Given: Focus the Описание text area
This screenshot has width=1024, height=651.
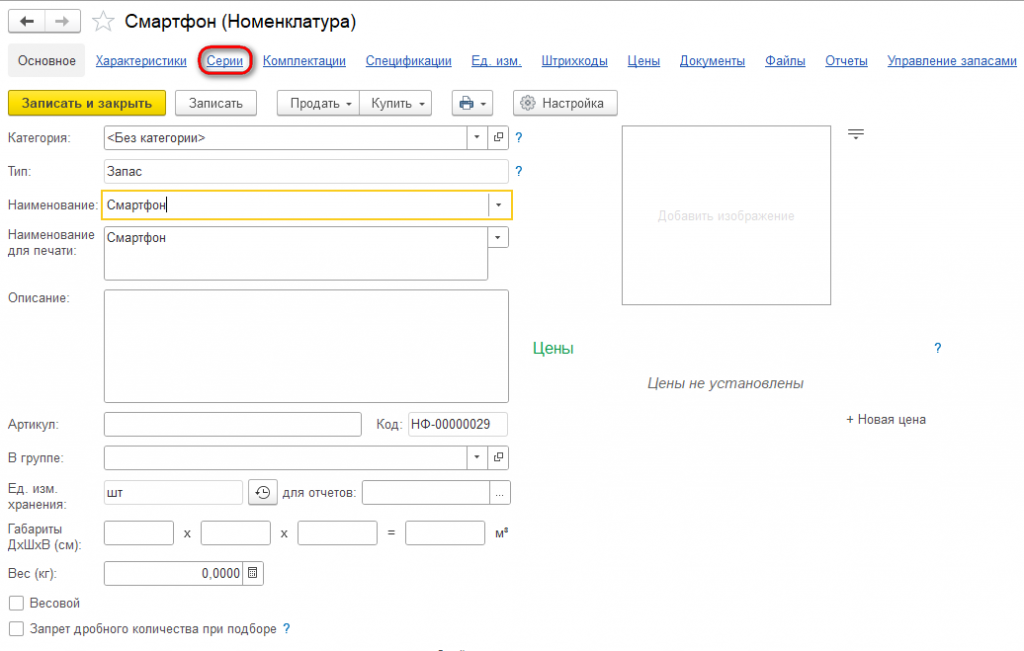Looking at the screenshot, I should (306, 346).
